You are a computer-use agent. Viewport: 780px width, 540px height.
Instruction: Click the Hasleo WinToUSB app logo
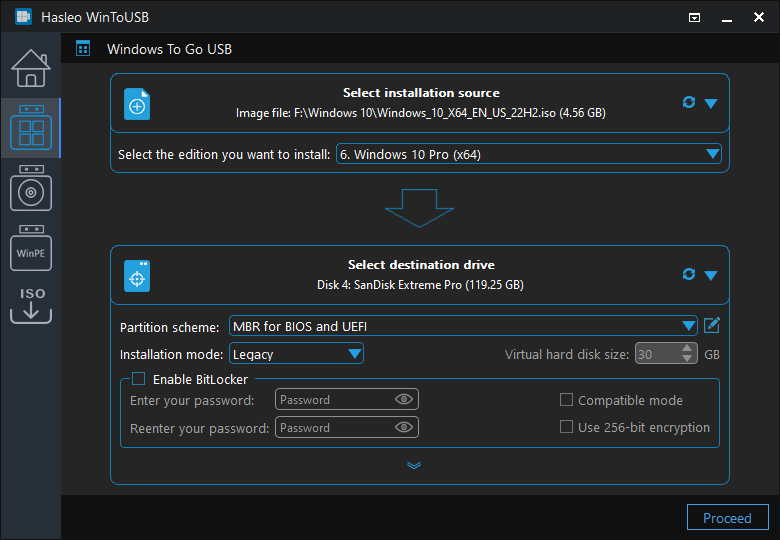(x=23, y=17)
